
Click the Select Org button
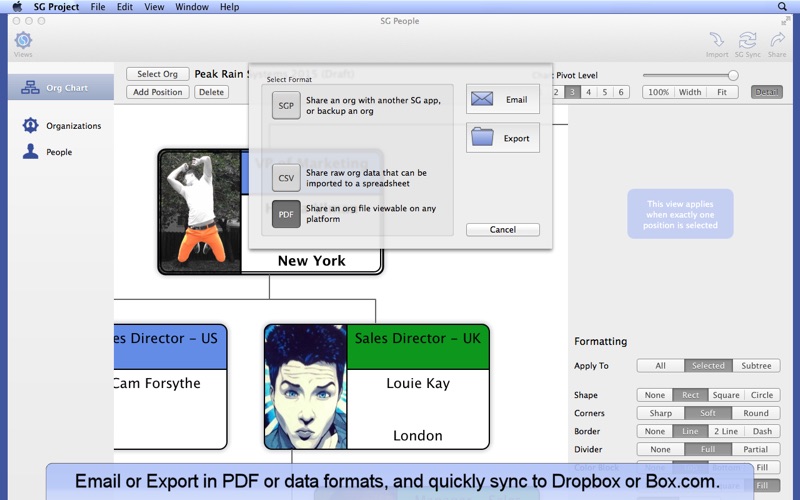click(x=158, y=74)
